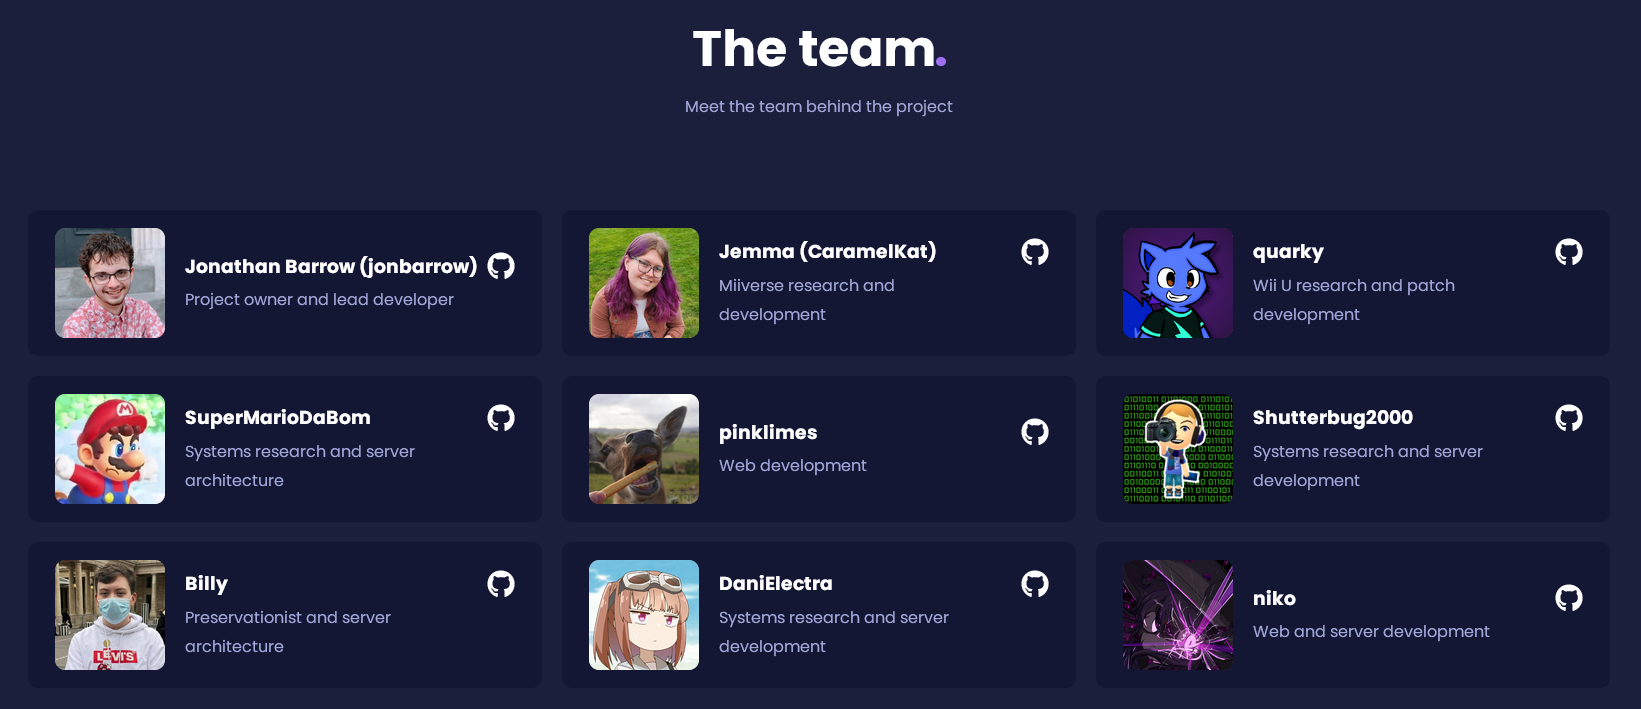Visit quarky's GitHub icon link
This screenshot has width=1641, height=709.
[1569, 252]
